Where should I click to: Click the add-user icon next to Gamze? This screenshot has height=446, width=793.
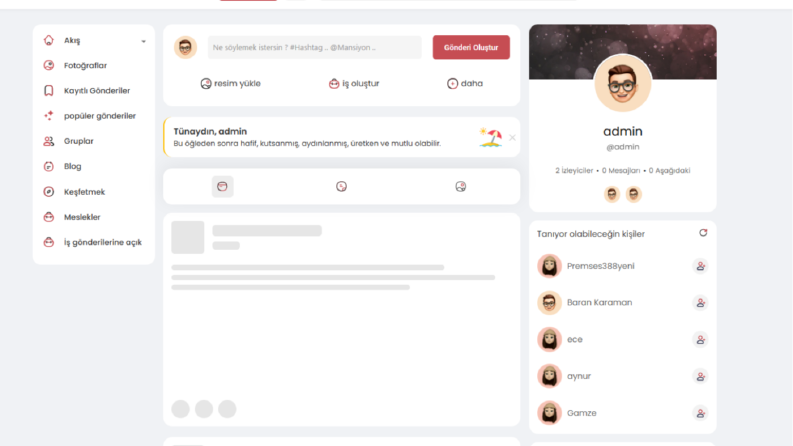pyautogui.click(x=700, y=414)
